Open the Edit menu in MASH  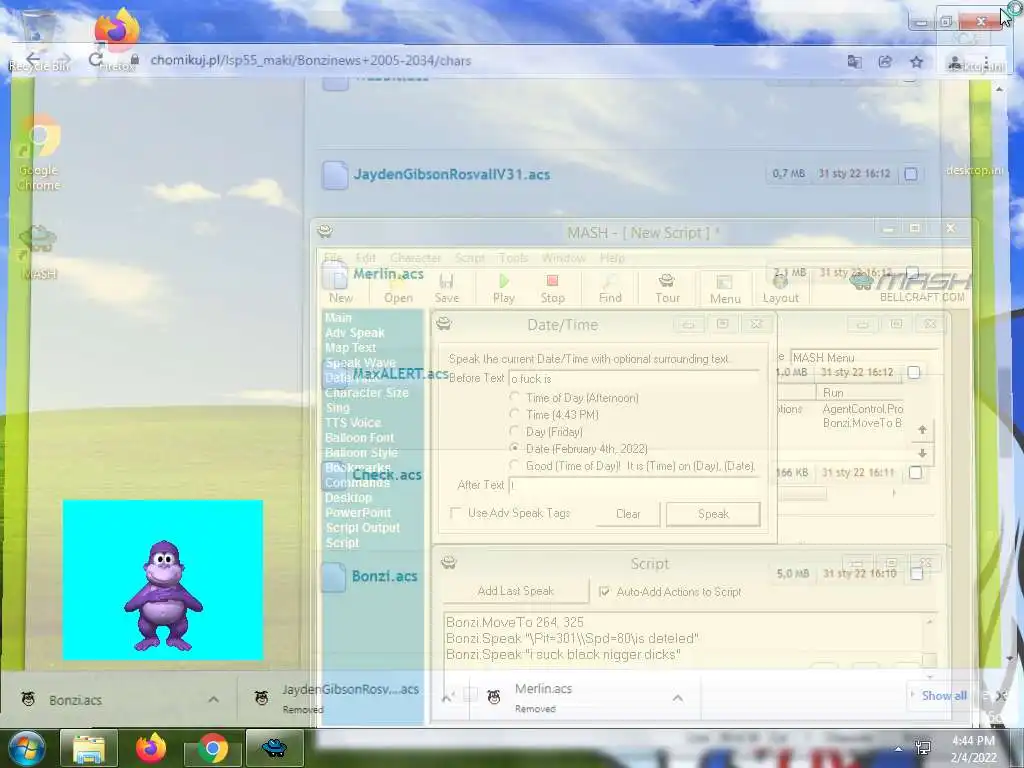365,258
